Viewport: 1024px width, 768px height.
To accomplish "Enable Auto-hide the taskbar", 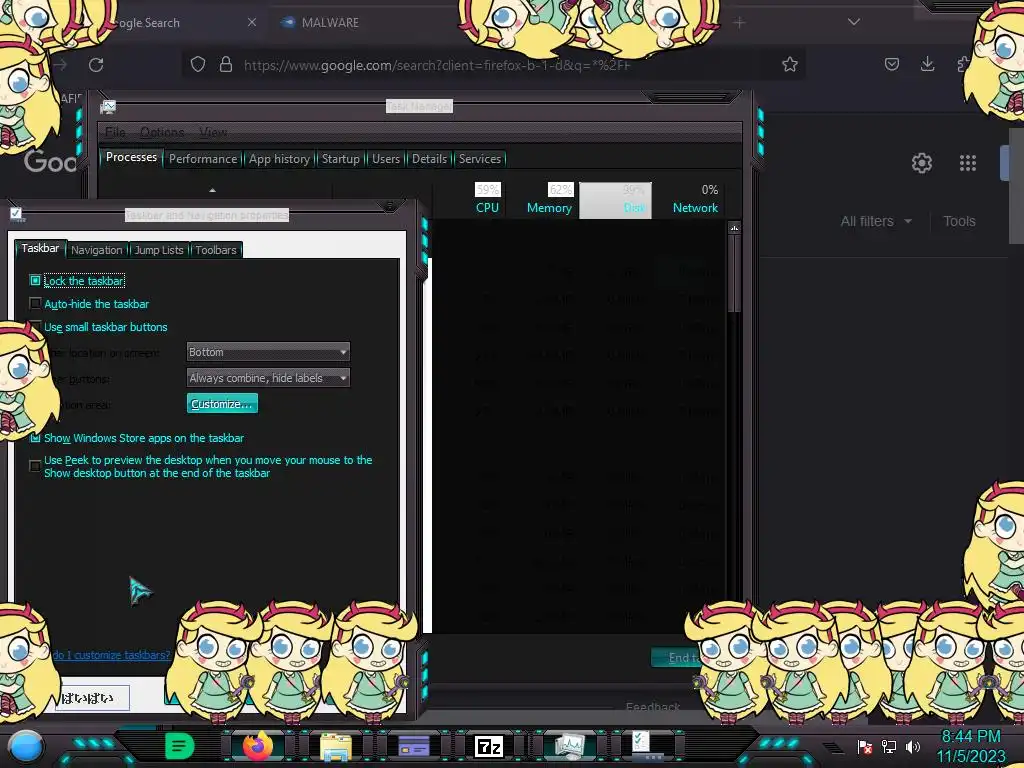I will tap(35, 303).
